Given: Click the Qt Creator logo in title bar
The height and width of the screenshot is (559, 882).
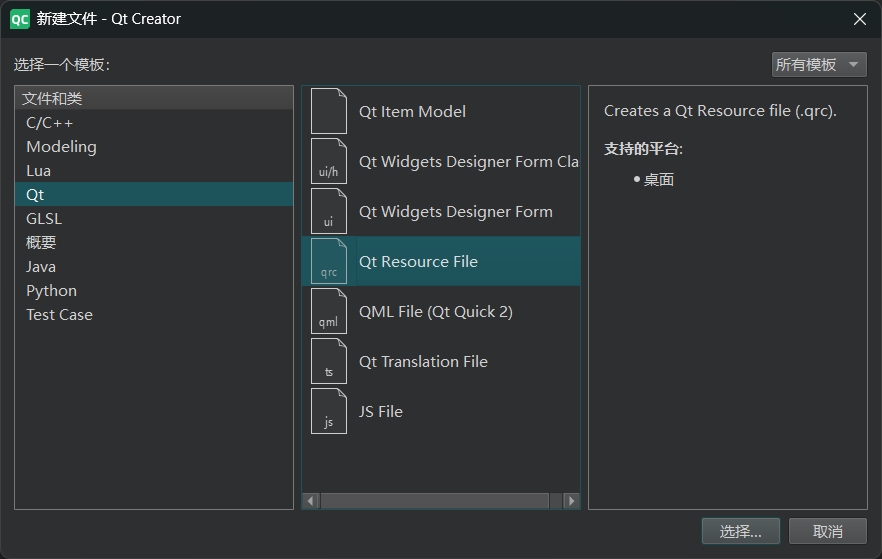Looking at the screenshot, I should [20, 19].
